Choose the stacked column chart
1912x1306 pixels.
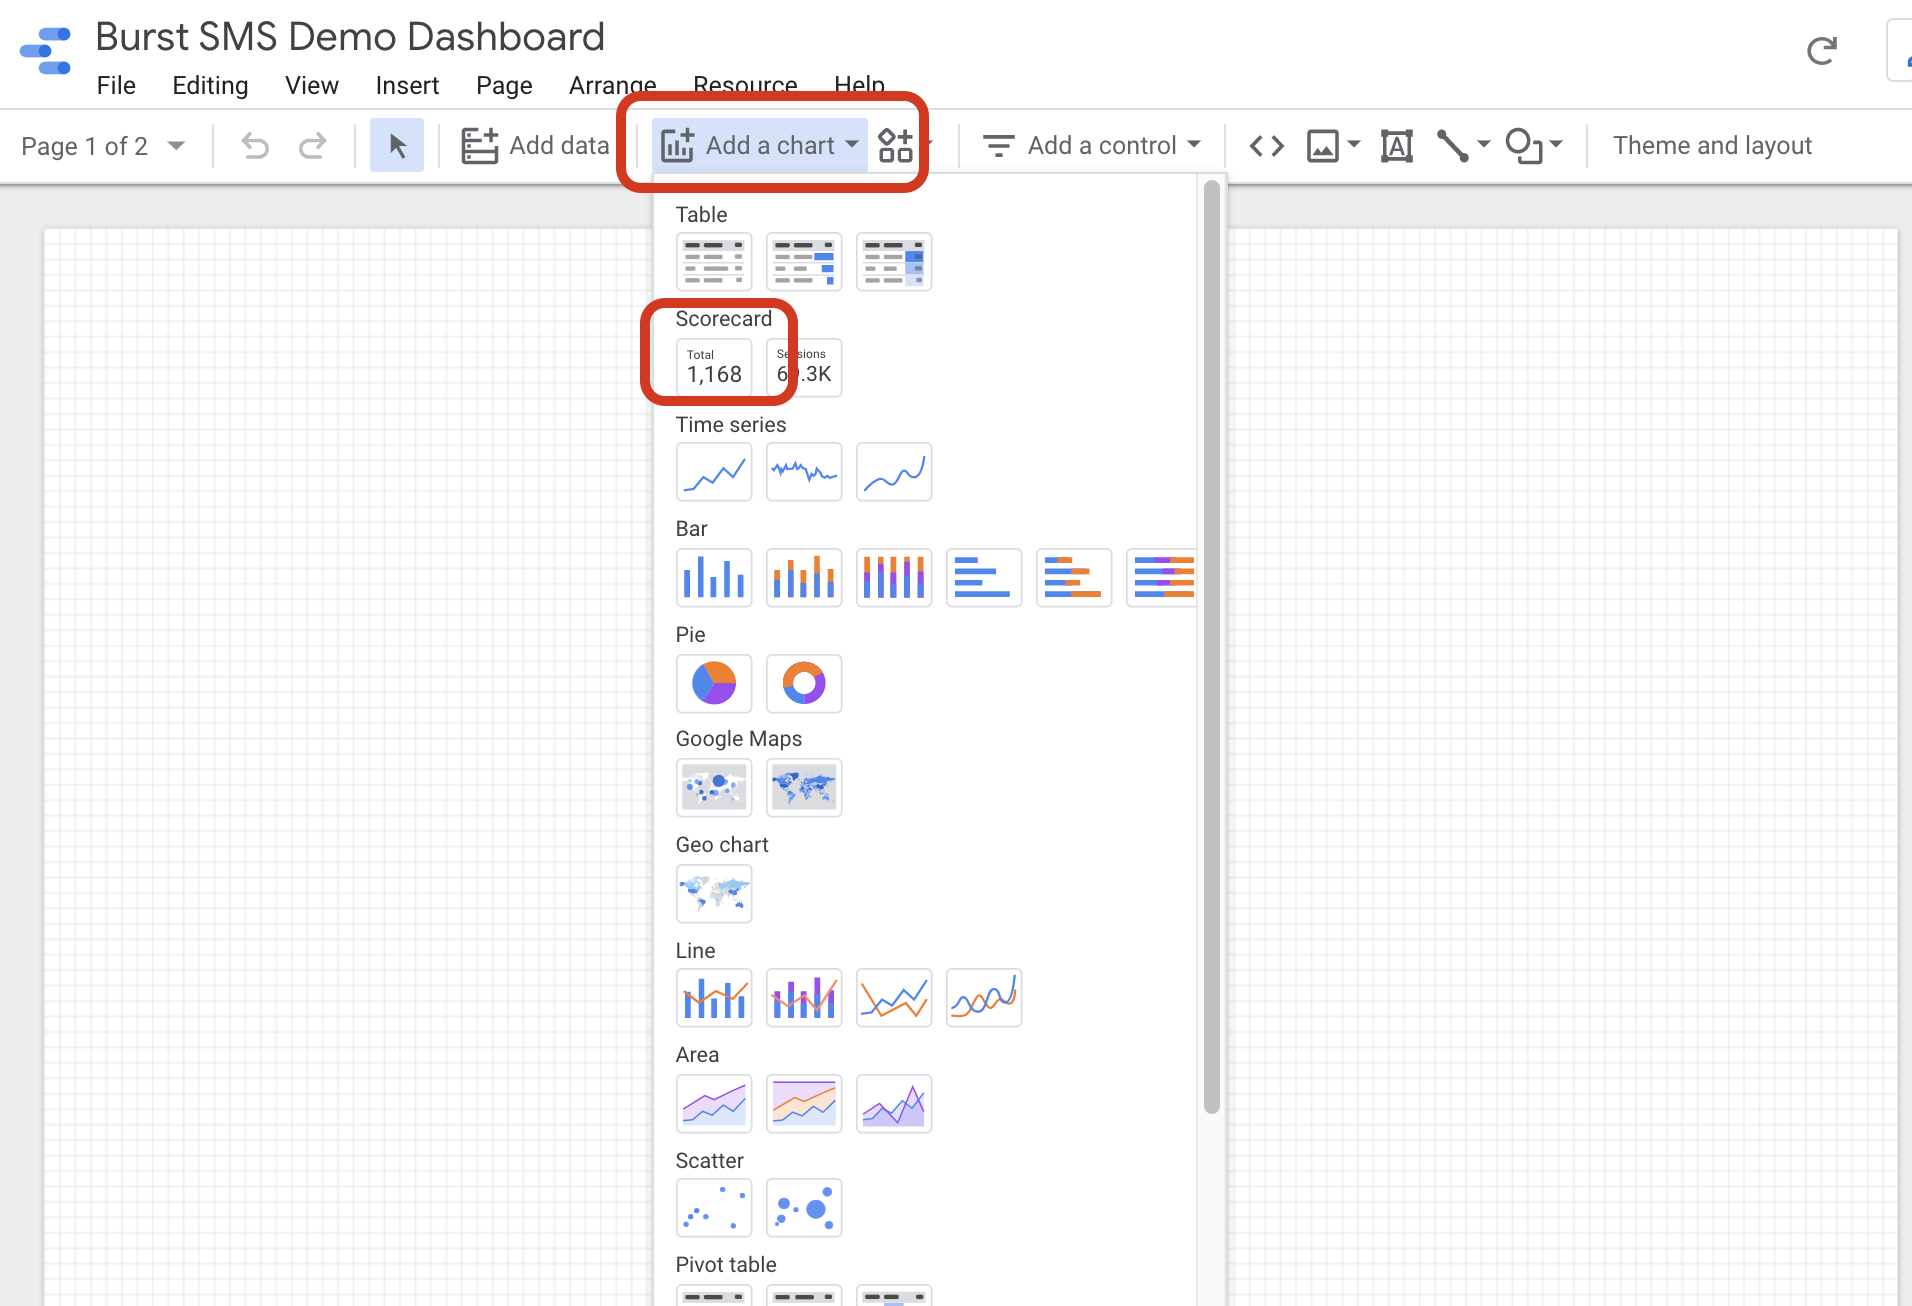click(x=804, y=578)
